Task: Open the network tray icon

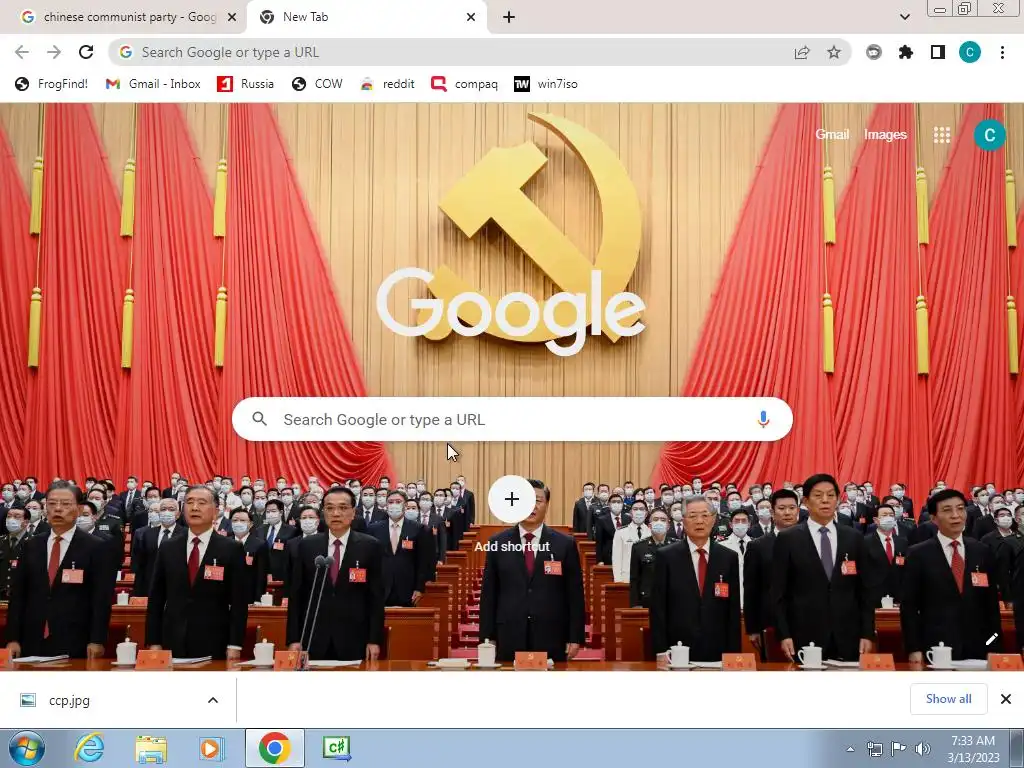Action: 874,749
